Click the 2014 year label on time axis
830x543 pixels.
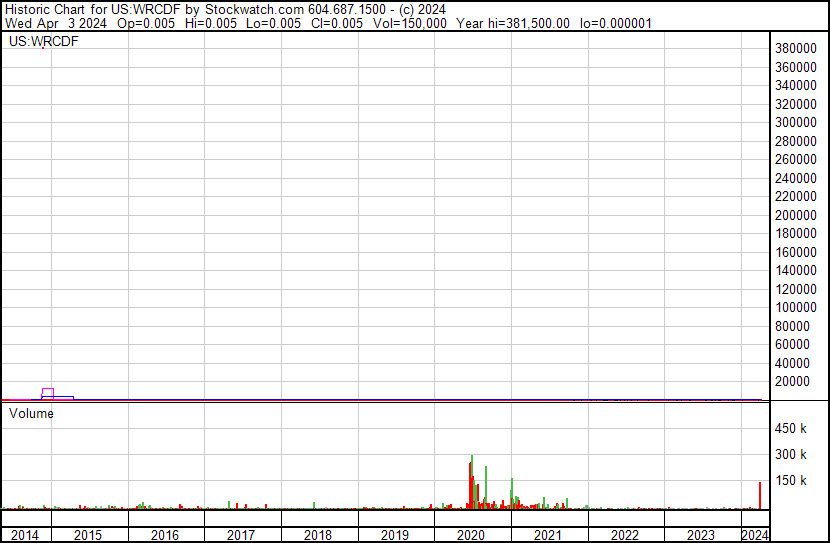coord(24,535)
